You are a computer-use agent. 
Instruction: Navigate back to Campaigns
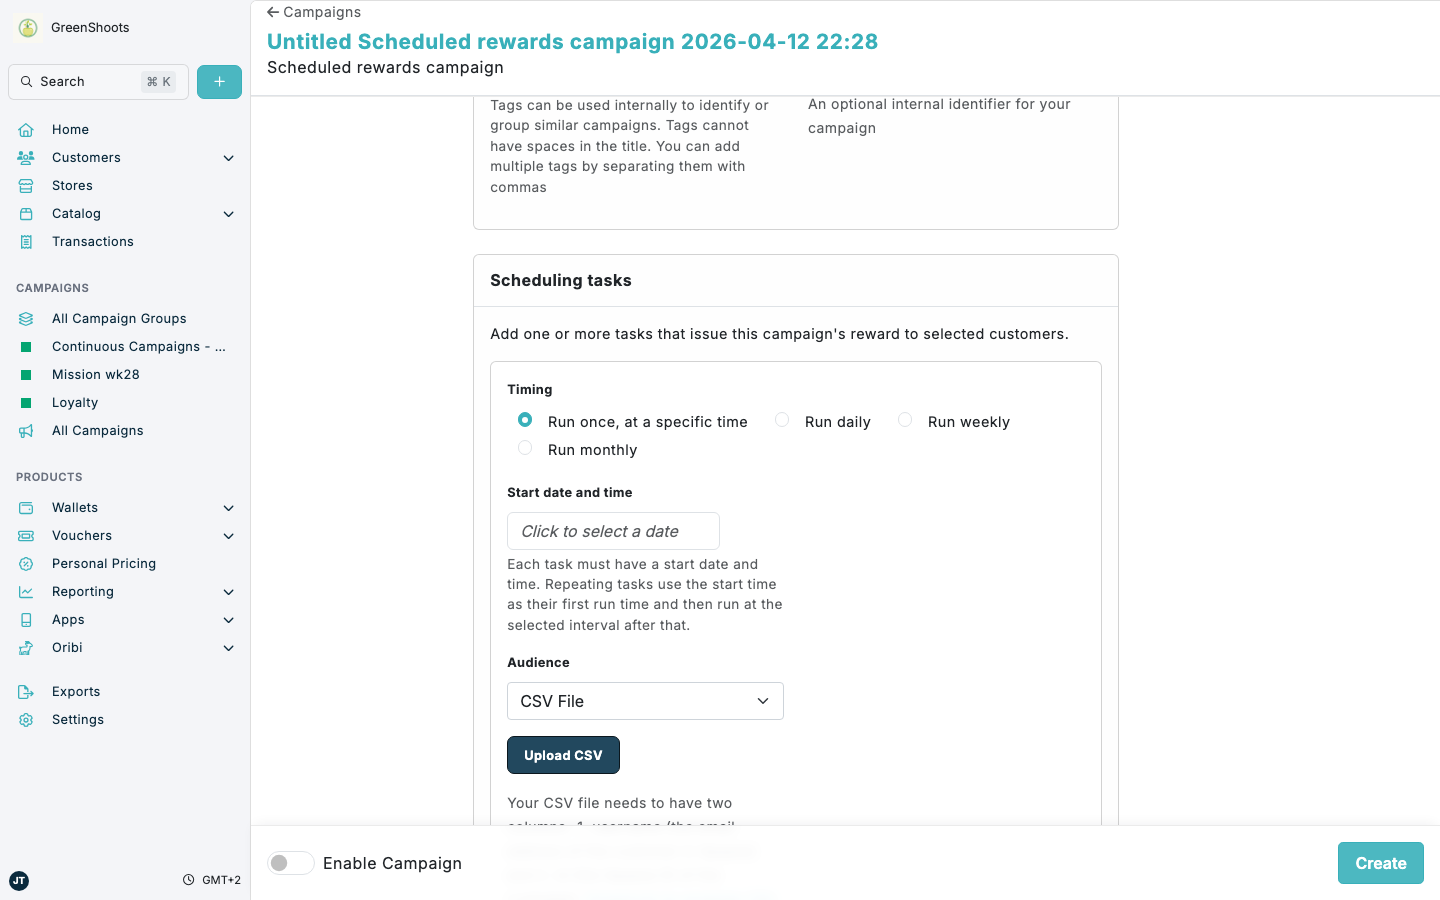click(313, 12)
